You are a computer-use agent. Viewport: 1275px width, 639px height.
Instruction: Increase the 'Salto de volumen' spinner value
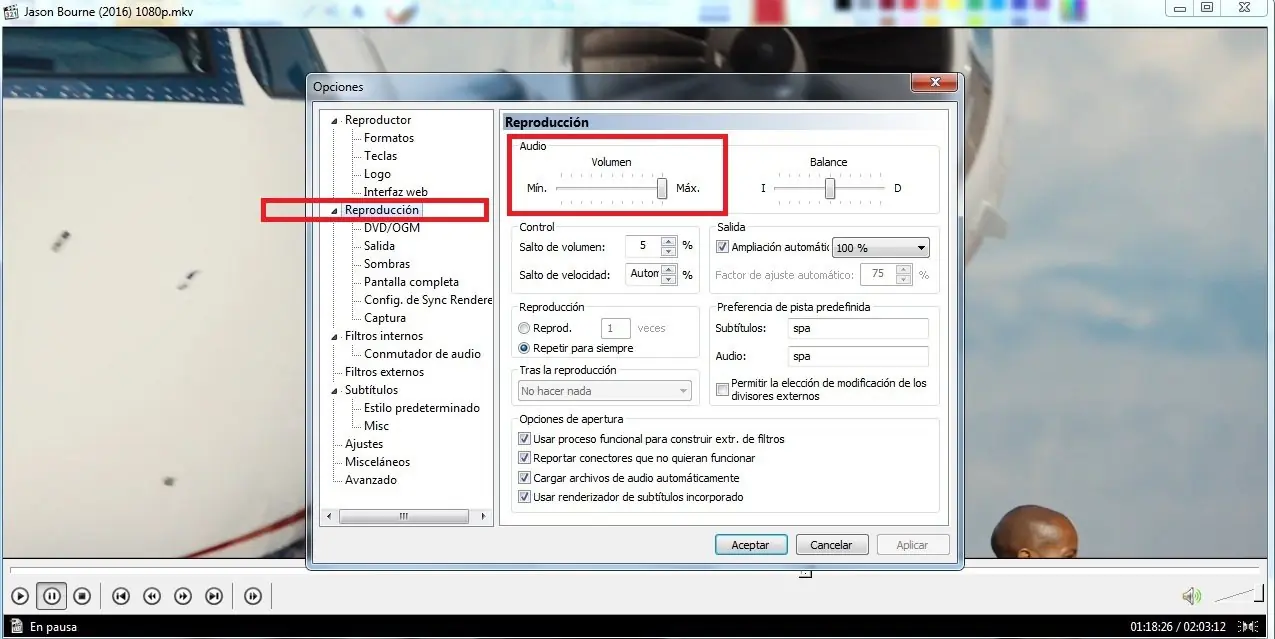coord(667,241)
